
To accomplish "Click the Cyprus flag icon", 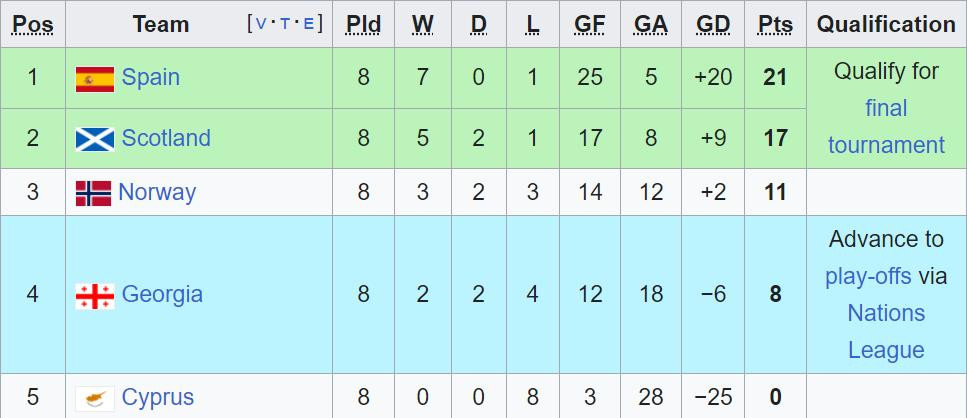I will click(95, 398).
